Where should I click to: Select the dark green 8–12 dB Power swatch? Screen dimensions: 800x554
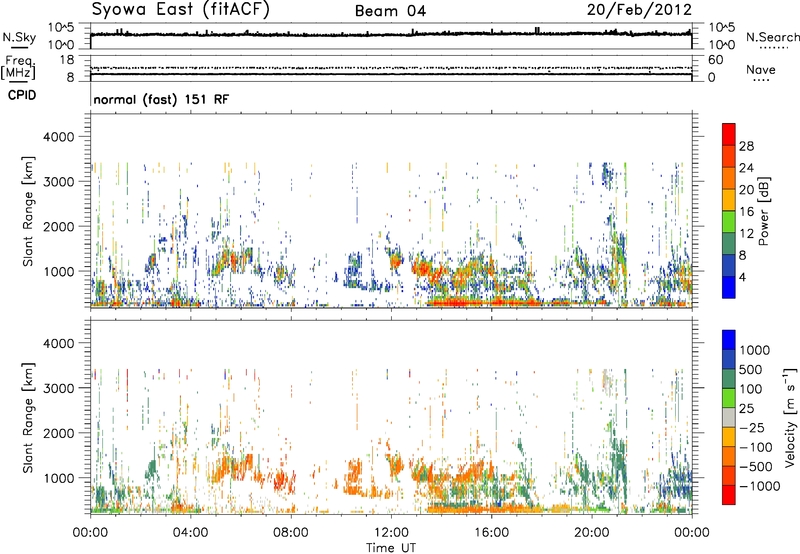click(729, 243)
